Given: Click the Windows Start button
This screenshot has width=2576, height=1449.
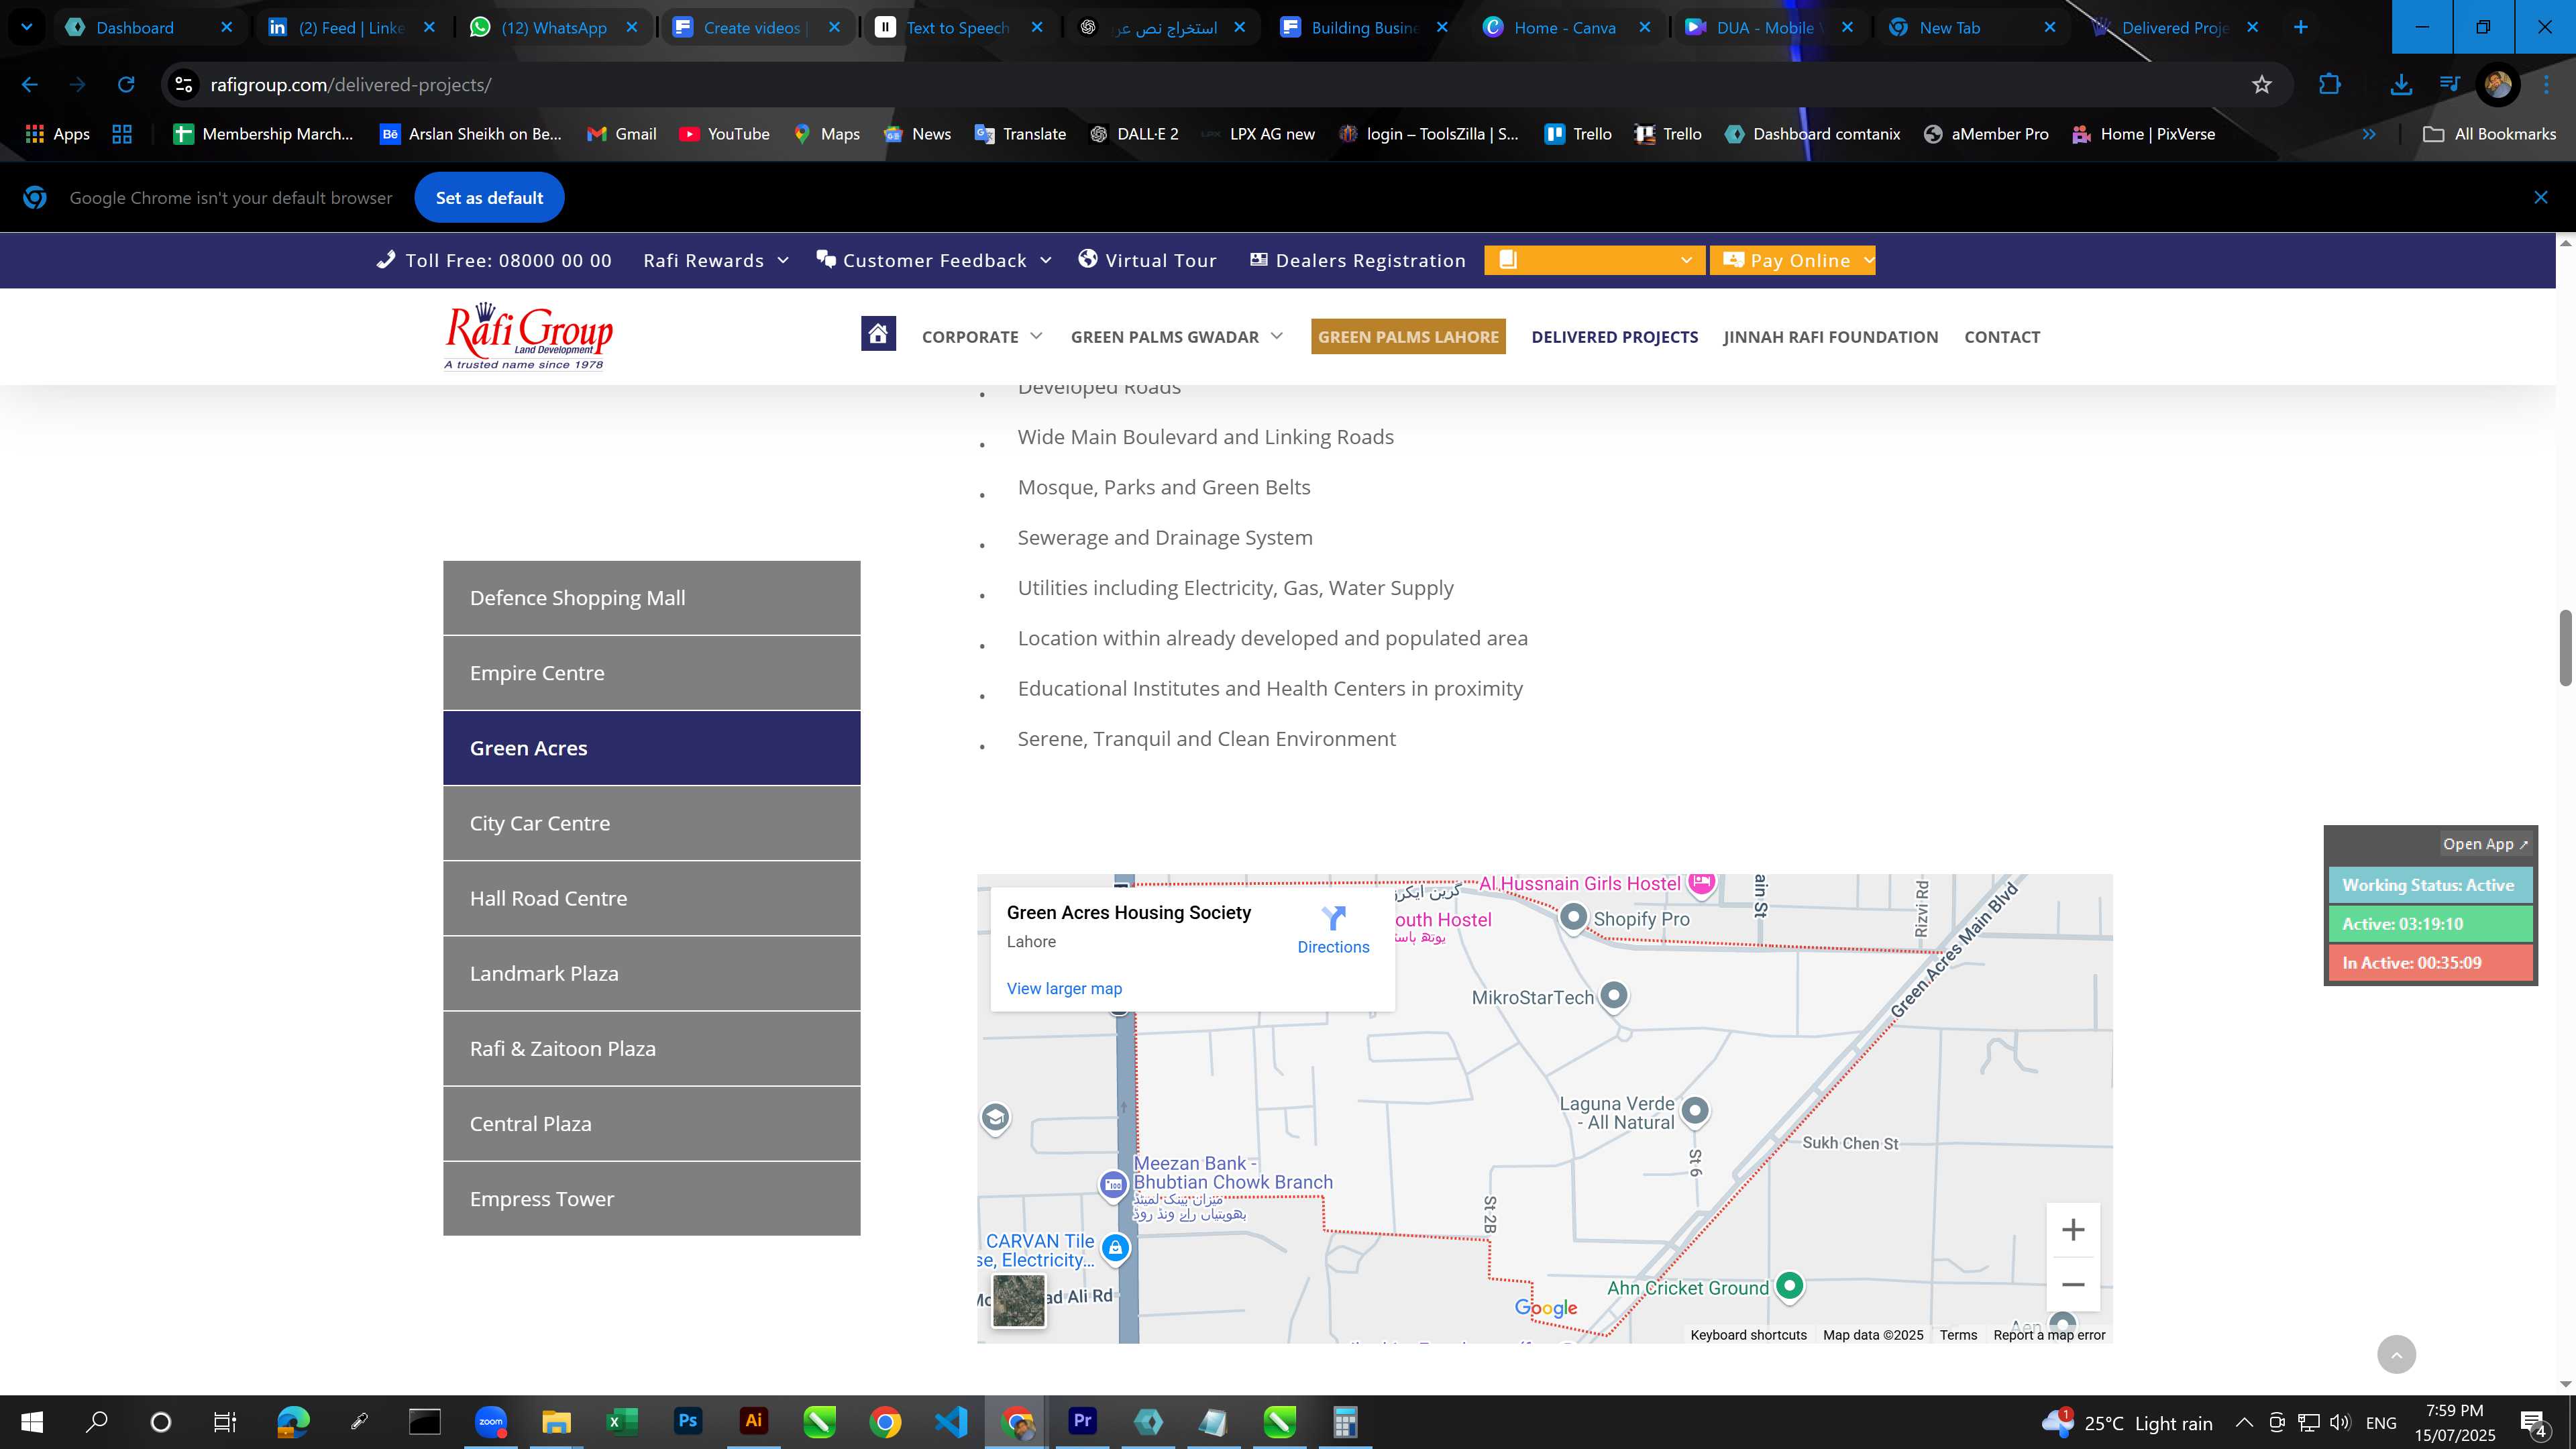Looking at the screenshot, I should pos(32,1422).
